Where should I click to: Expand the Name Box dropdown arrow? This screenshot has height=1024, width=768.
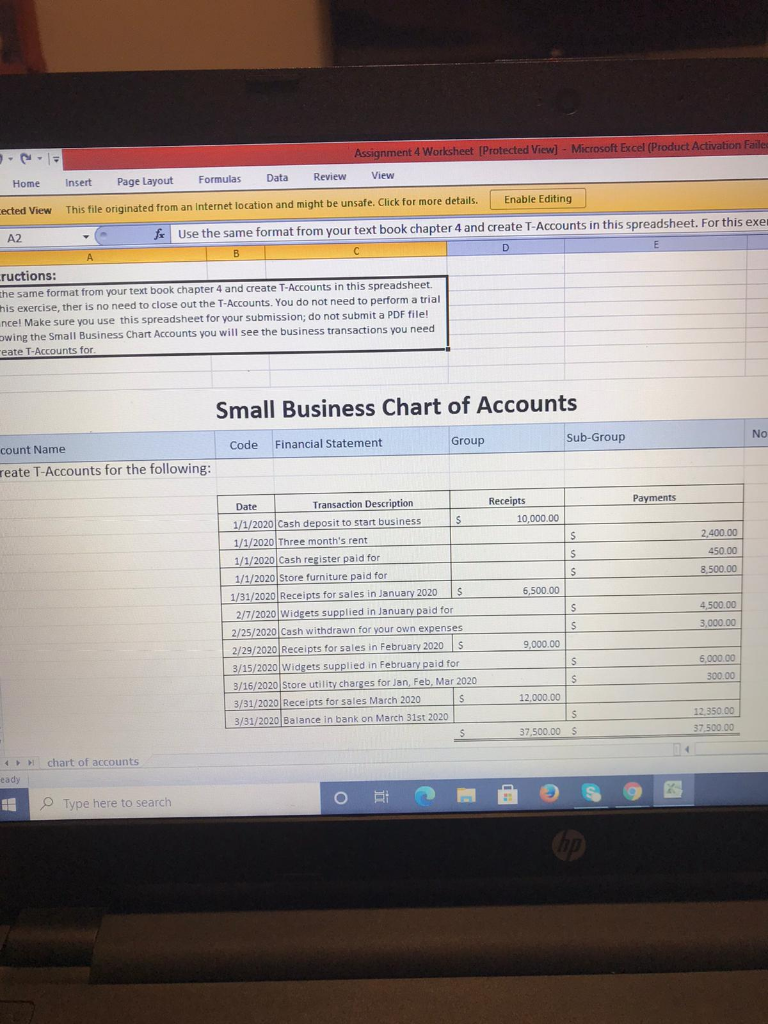(86, 236)
